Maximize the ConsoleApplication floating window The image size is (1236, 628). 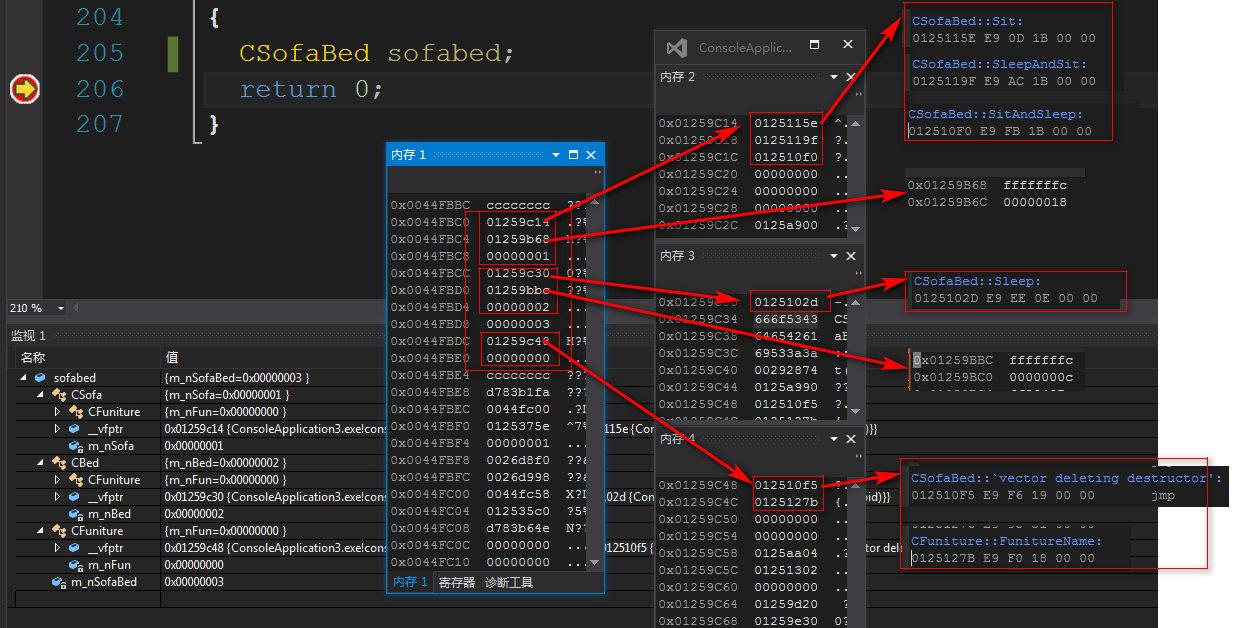(814, 46)
